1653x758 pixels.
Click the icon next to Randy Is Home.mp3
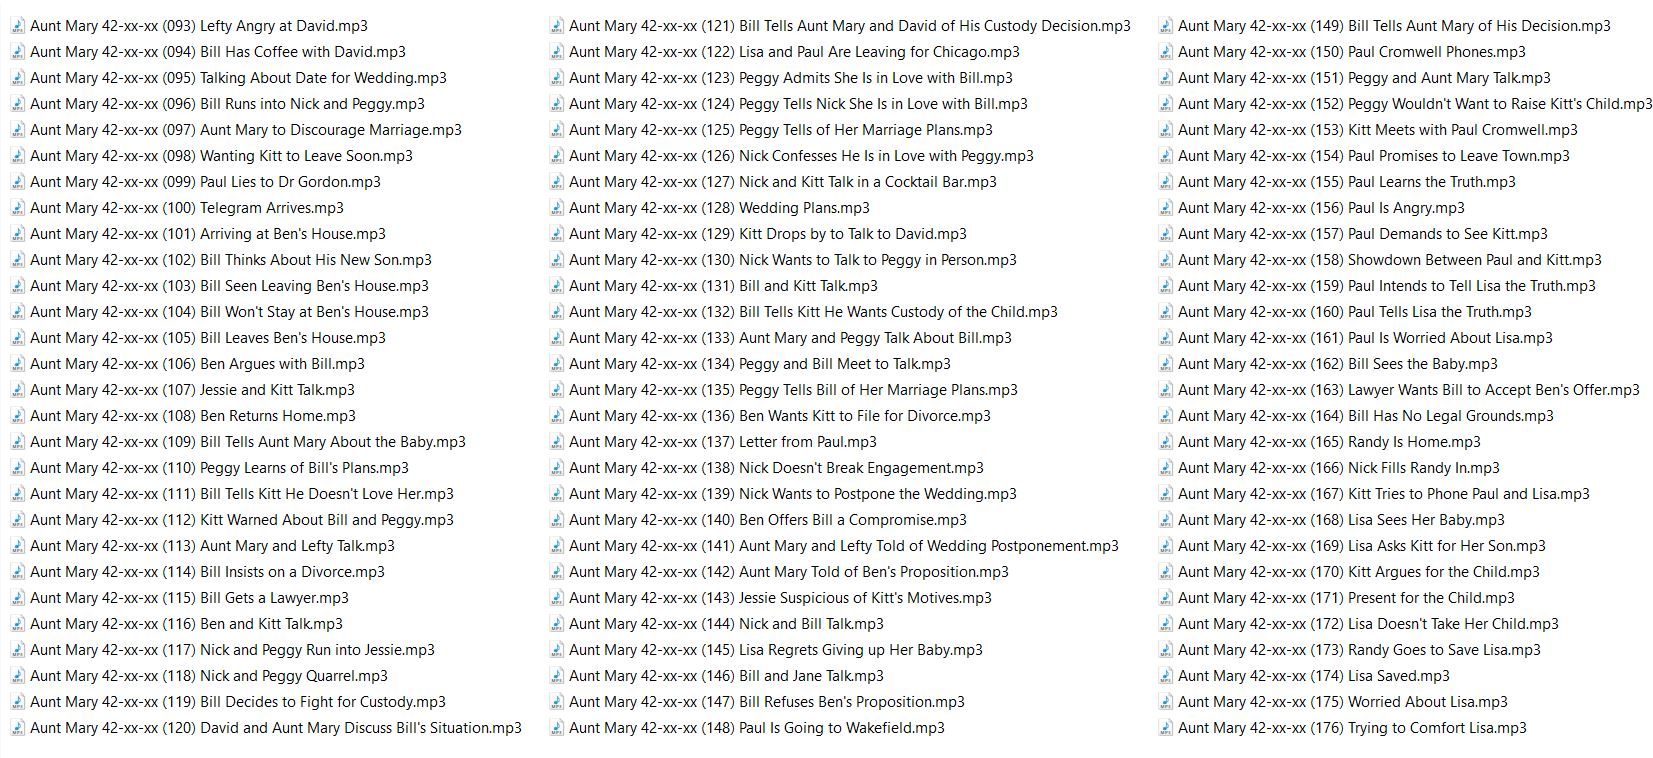pos(1166,442)
